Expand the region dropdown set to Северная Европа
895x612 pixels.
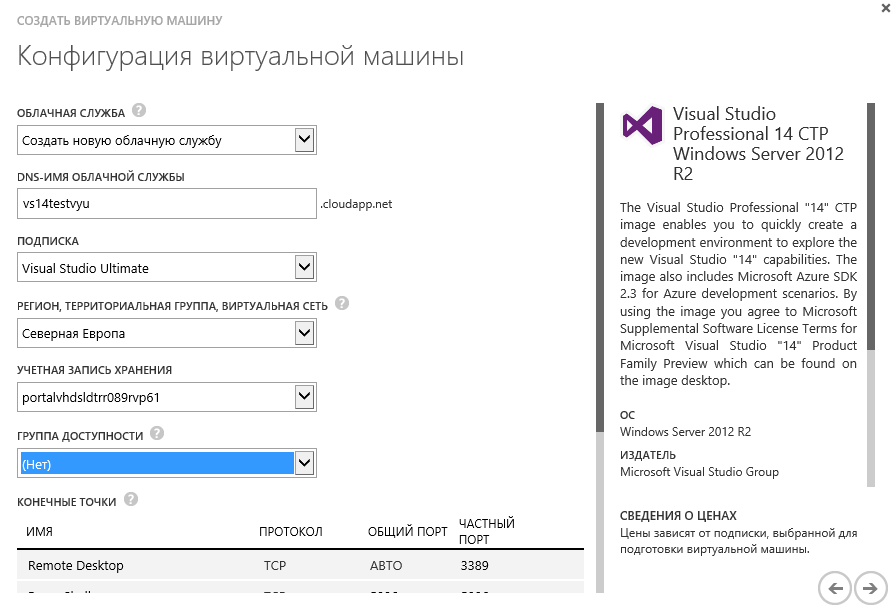pyautogui.click(x=167, y=333)
